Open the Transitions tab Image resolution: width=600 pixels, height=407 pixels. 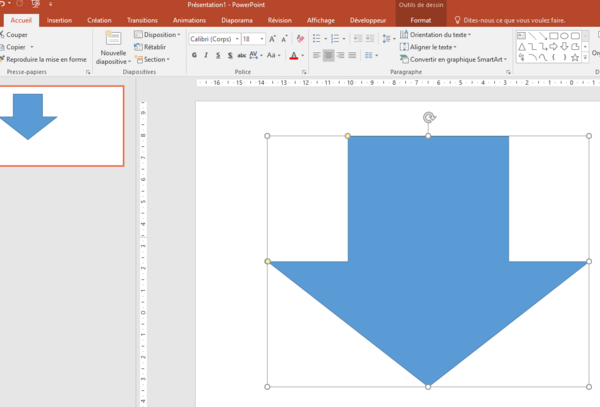[142, 20]
